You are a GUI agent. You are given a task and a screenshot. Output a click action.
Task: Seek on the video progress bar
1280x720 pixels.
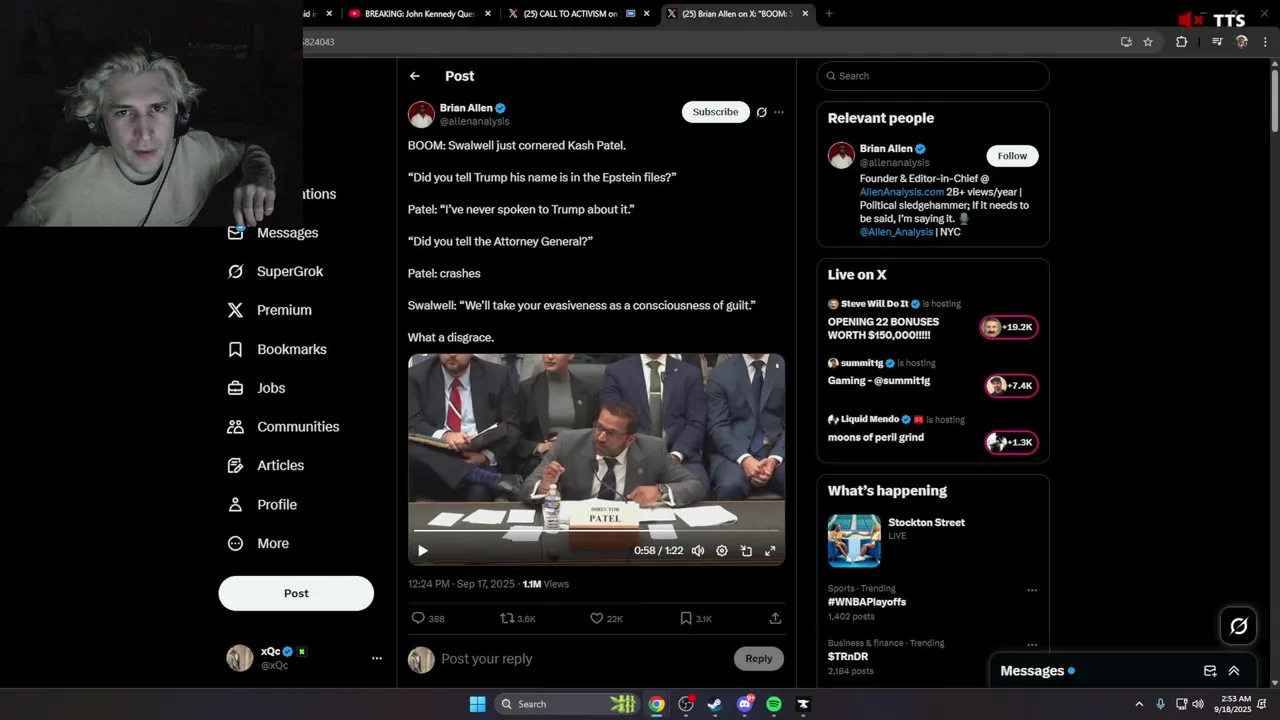pyautogui.click(x=596, y=531)
